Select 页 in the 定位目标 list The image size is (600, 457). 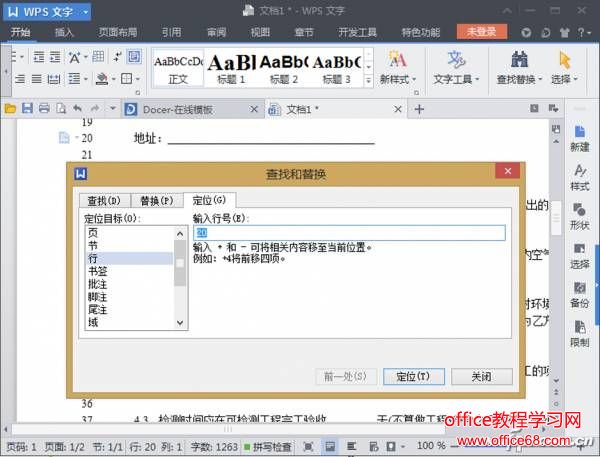[x=129, y=233]
